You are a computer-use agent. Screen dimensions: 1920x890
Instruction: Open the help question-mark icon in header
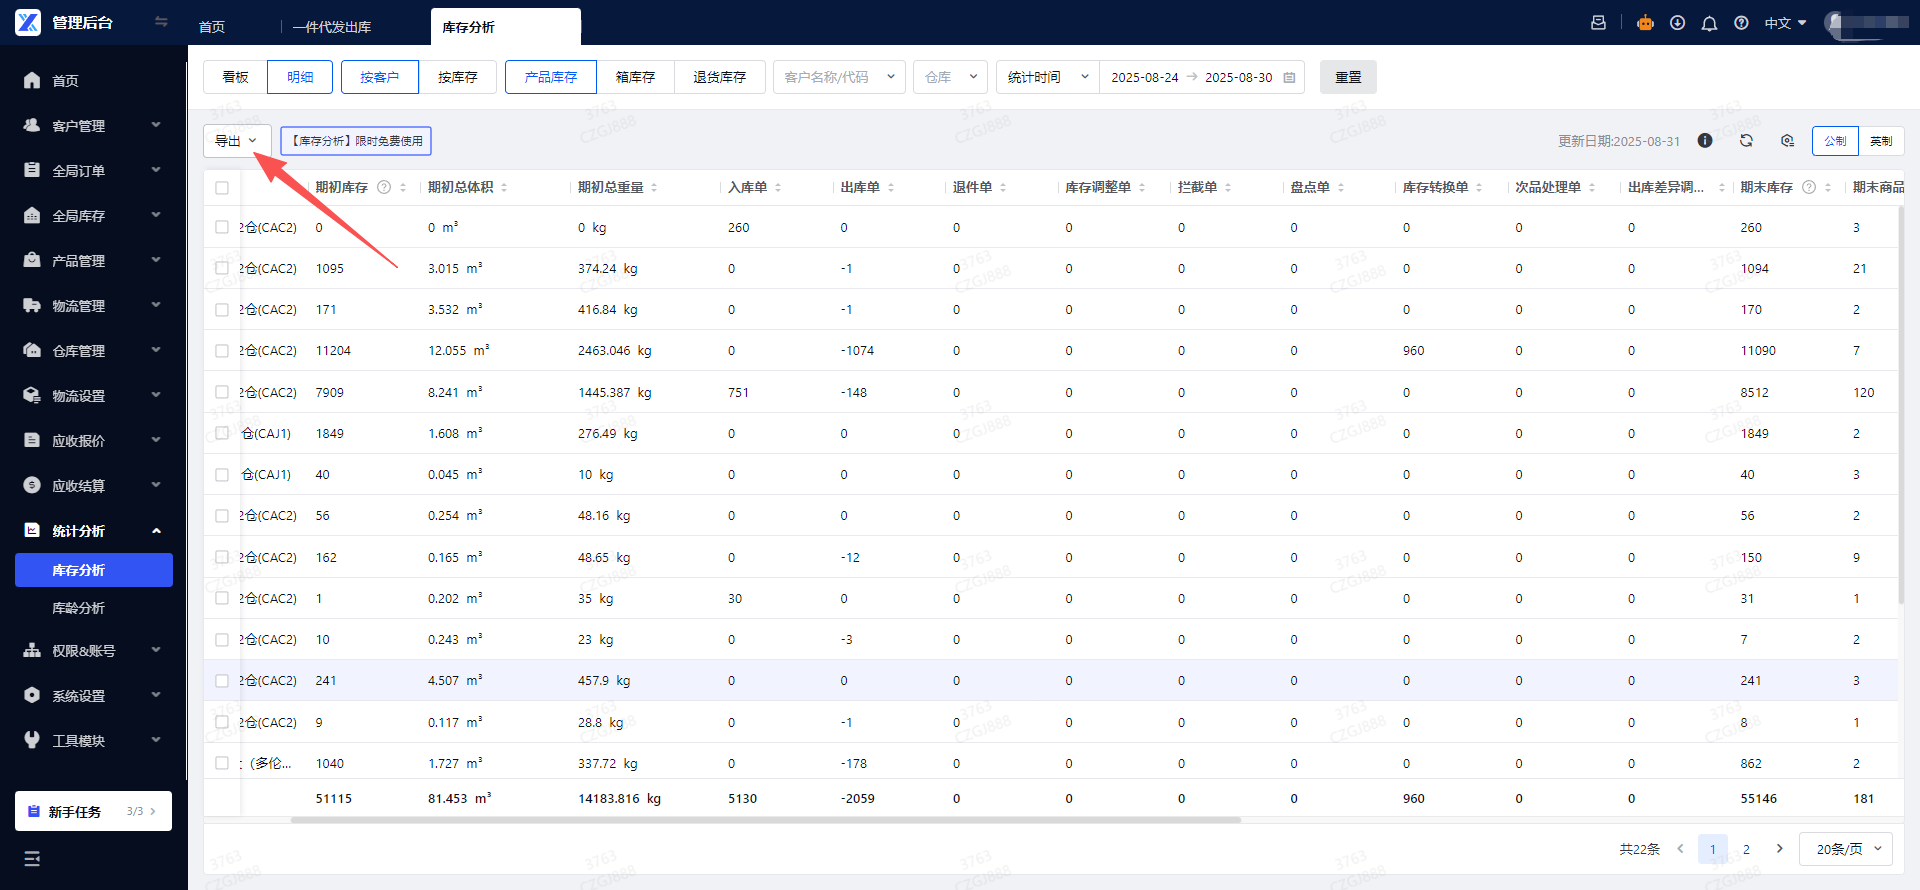click(x=1741, y=23)
